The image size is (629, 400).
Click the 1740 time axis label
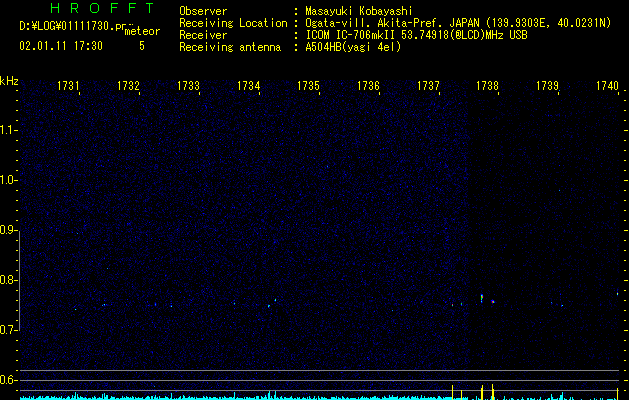[x=607, y=85]
